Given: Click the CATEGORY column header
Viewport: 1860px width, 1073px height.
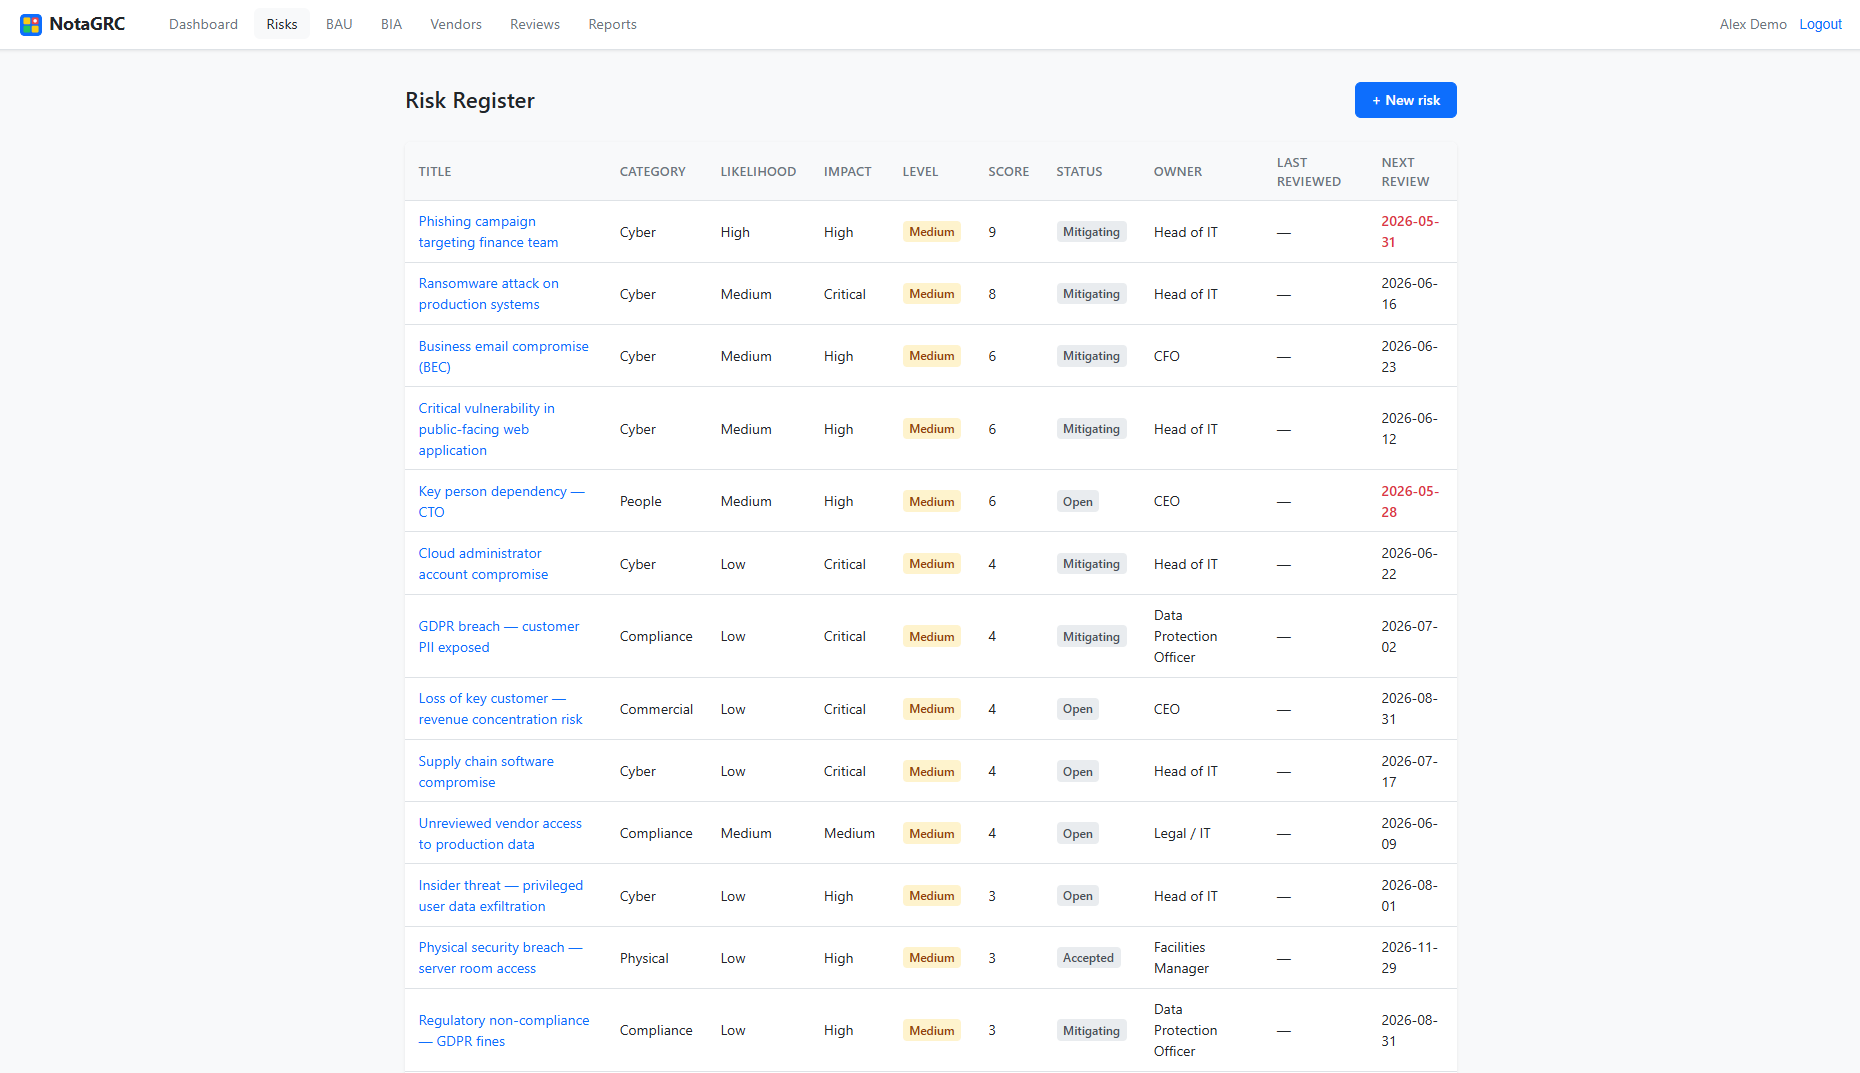Looking at the screenshot, I should [652, 172].
